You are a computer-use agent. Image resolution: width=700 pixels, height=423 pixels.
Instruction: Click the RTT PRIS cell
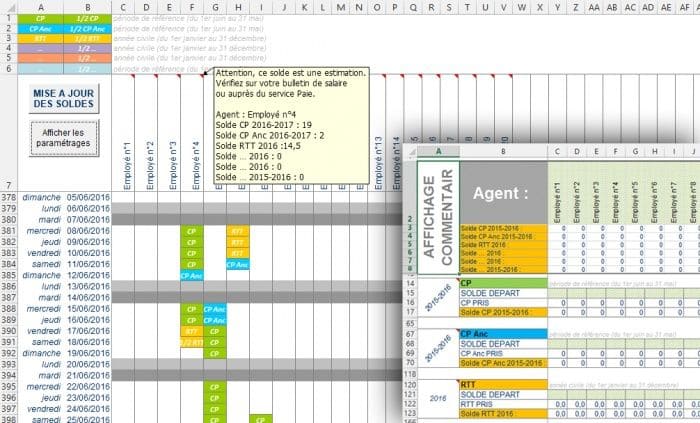point(504,404)
